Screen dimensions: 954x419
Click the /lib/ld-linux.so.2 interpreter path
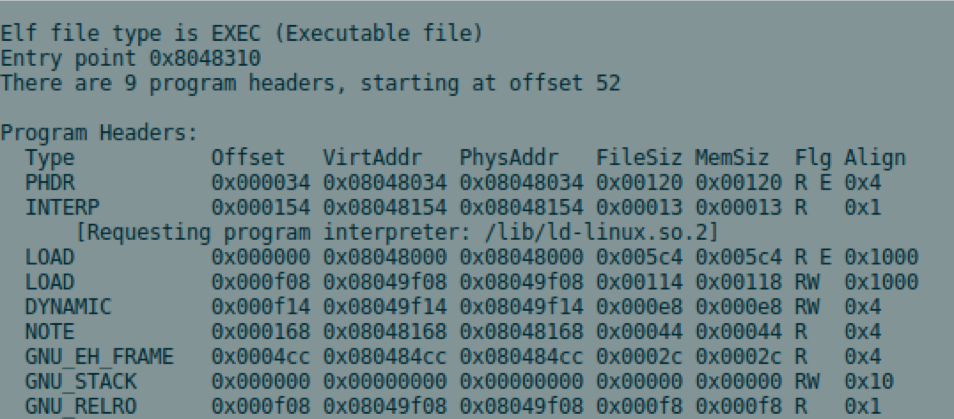click(x=596, y=232)
